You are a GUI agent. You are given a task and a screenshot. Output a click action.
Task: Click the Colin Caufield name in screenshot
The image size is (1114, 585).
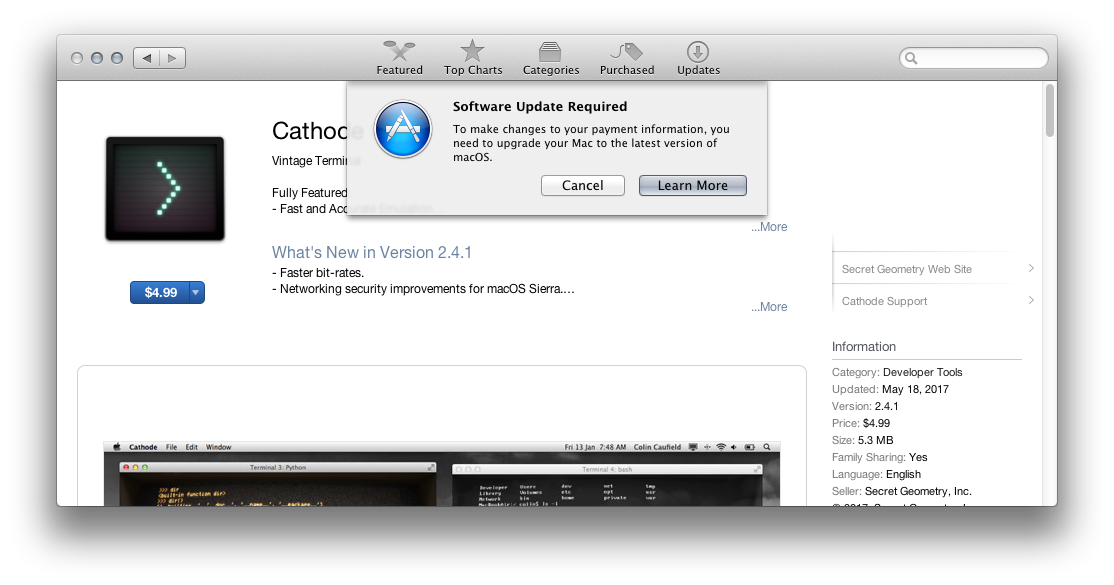(x=657, y=447)
